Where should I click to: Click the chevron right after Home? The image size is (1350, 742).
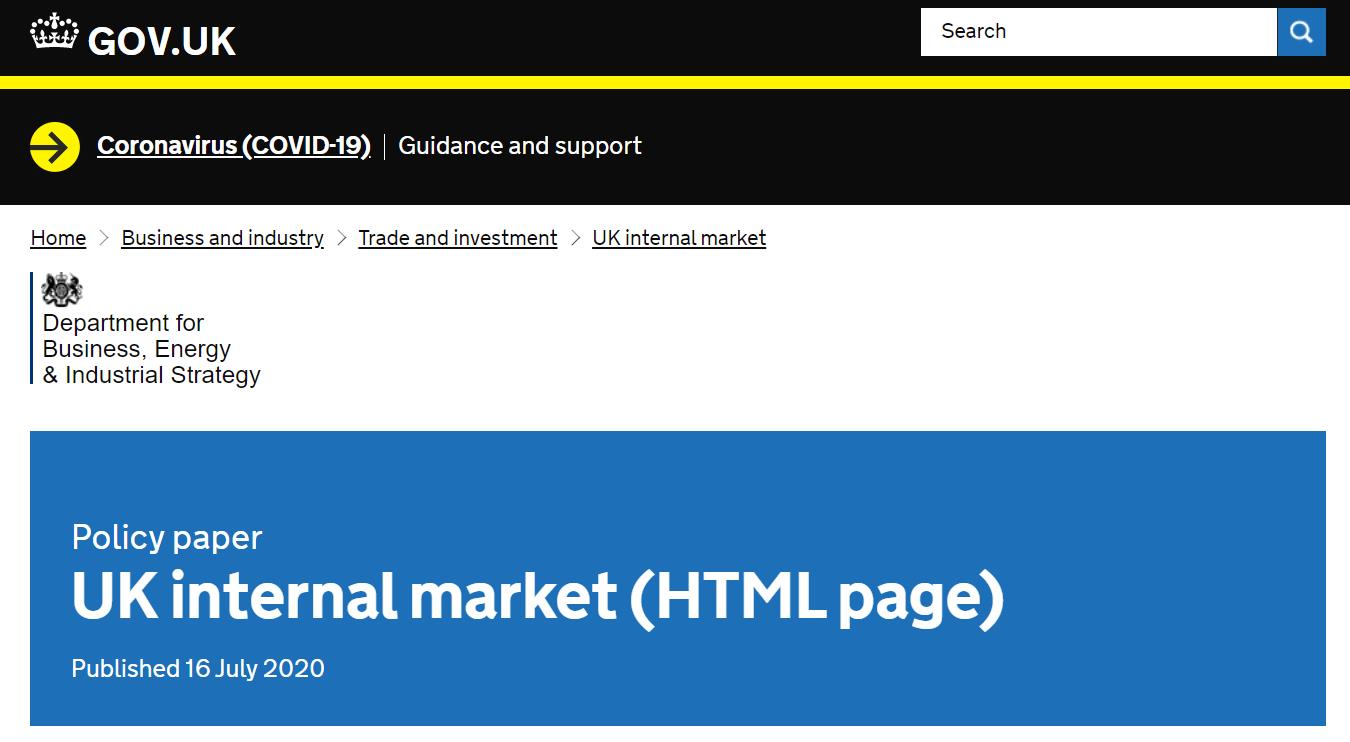104,238
